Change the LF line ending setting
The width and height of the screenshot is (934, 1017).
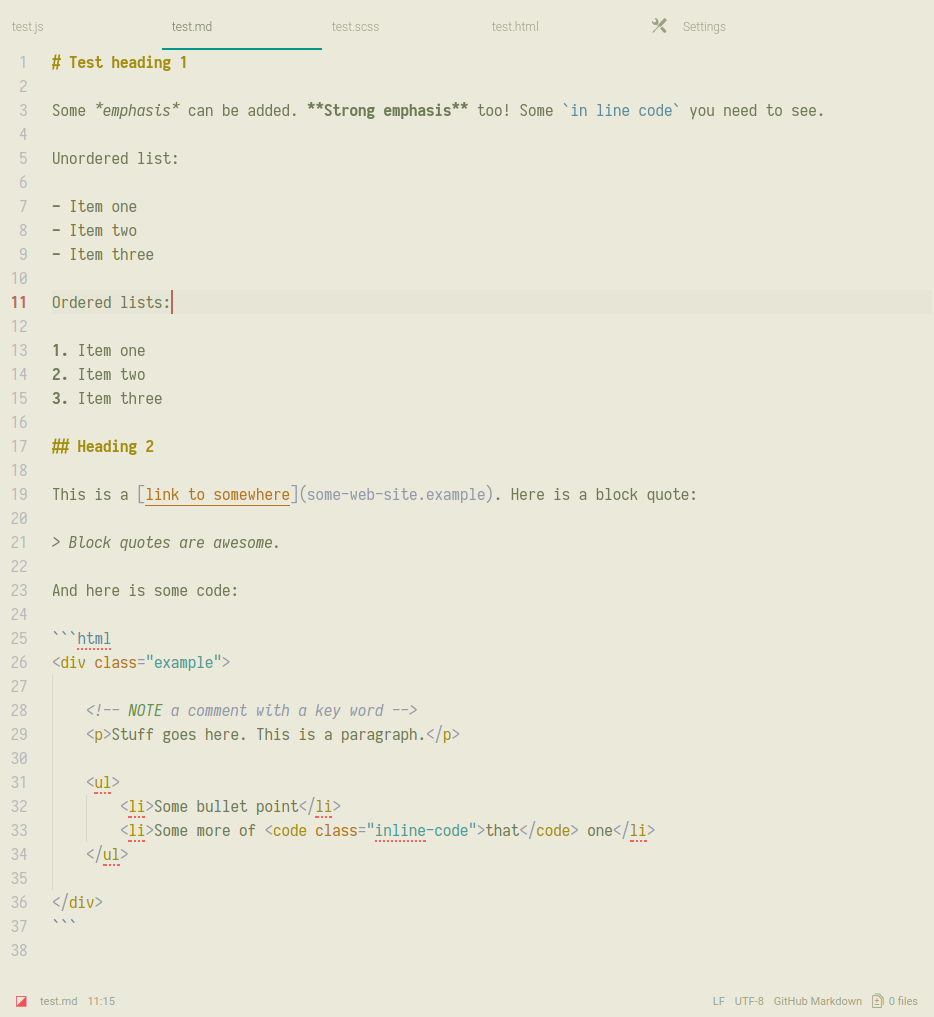tap(719, 1001)
